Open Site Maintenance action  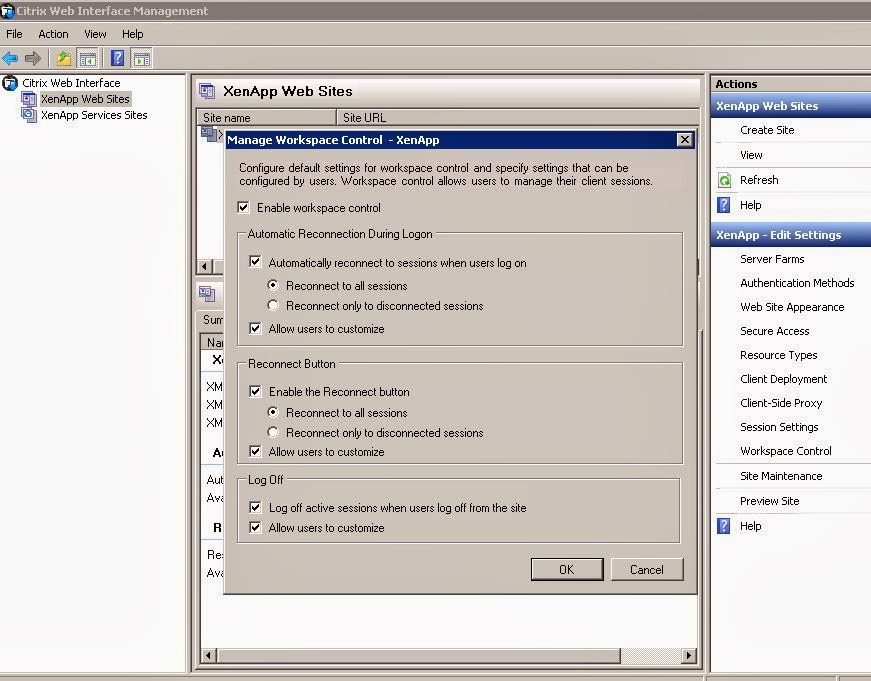[781, 475]
